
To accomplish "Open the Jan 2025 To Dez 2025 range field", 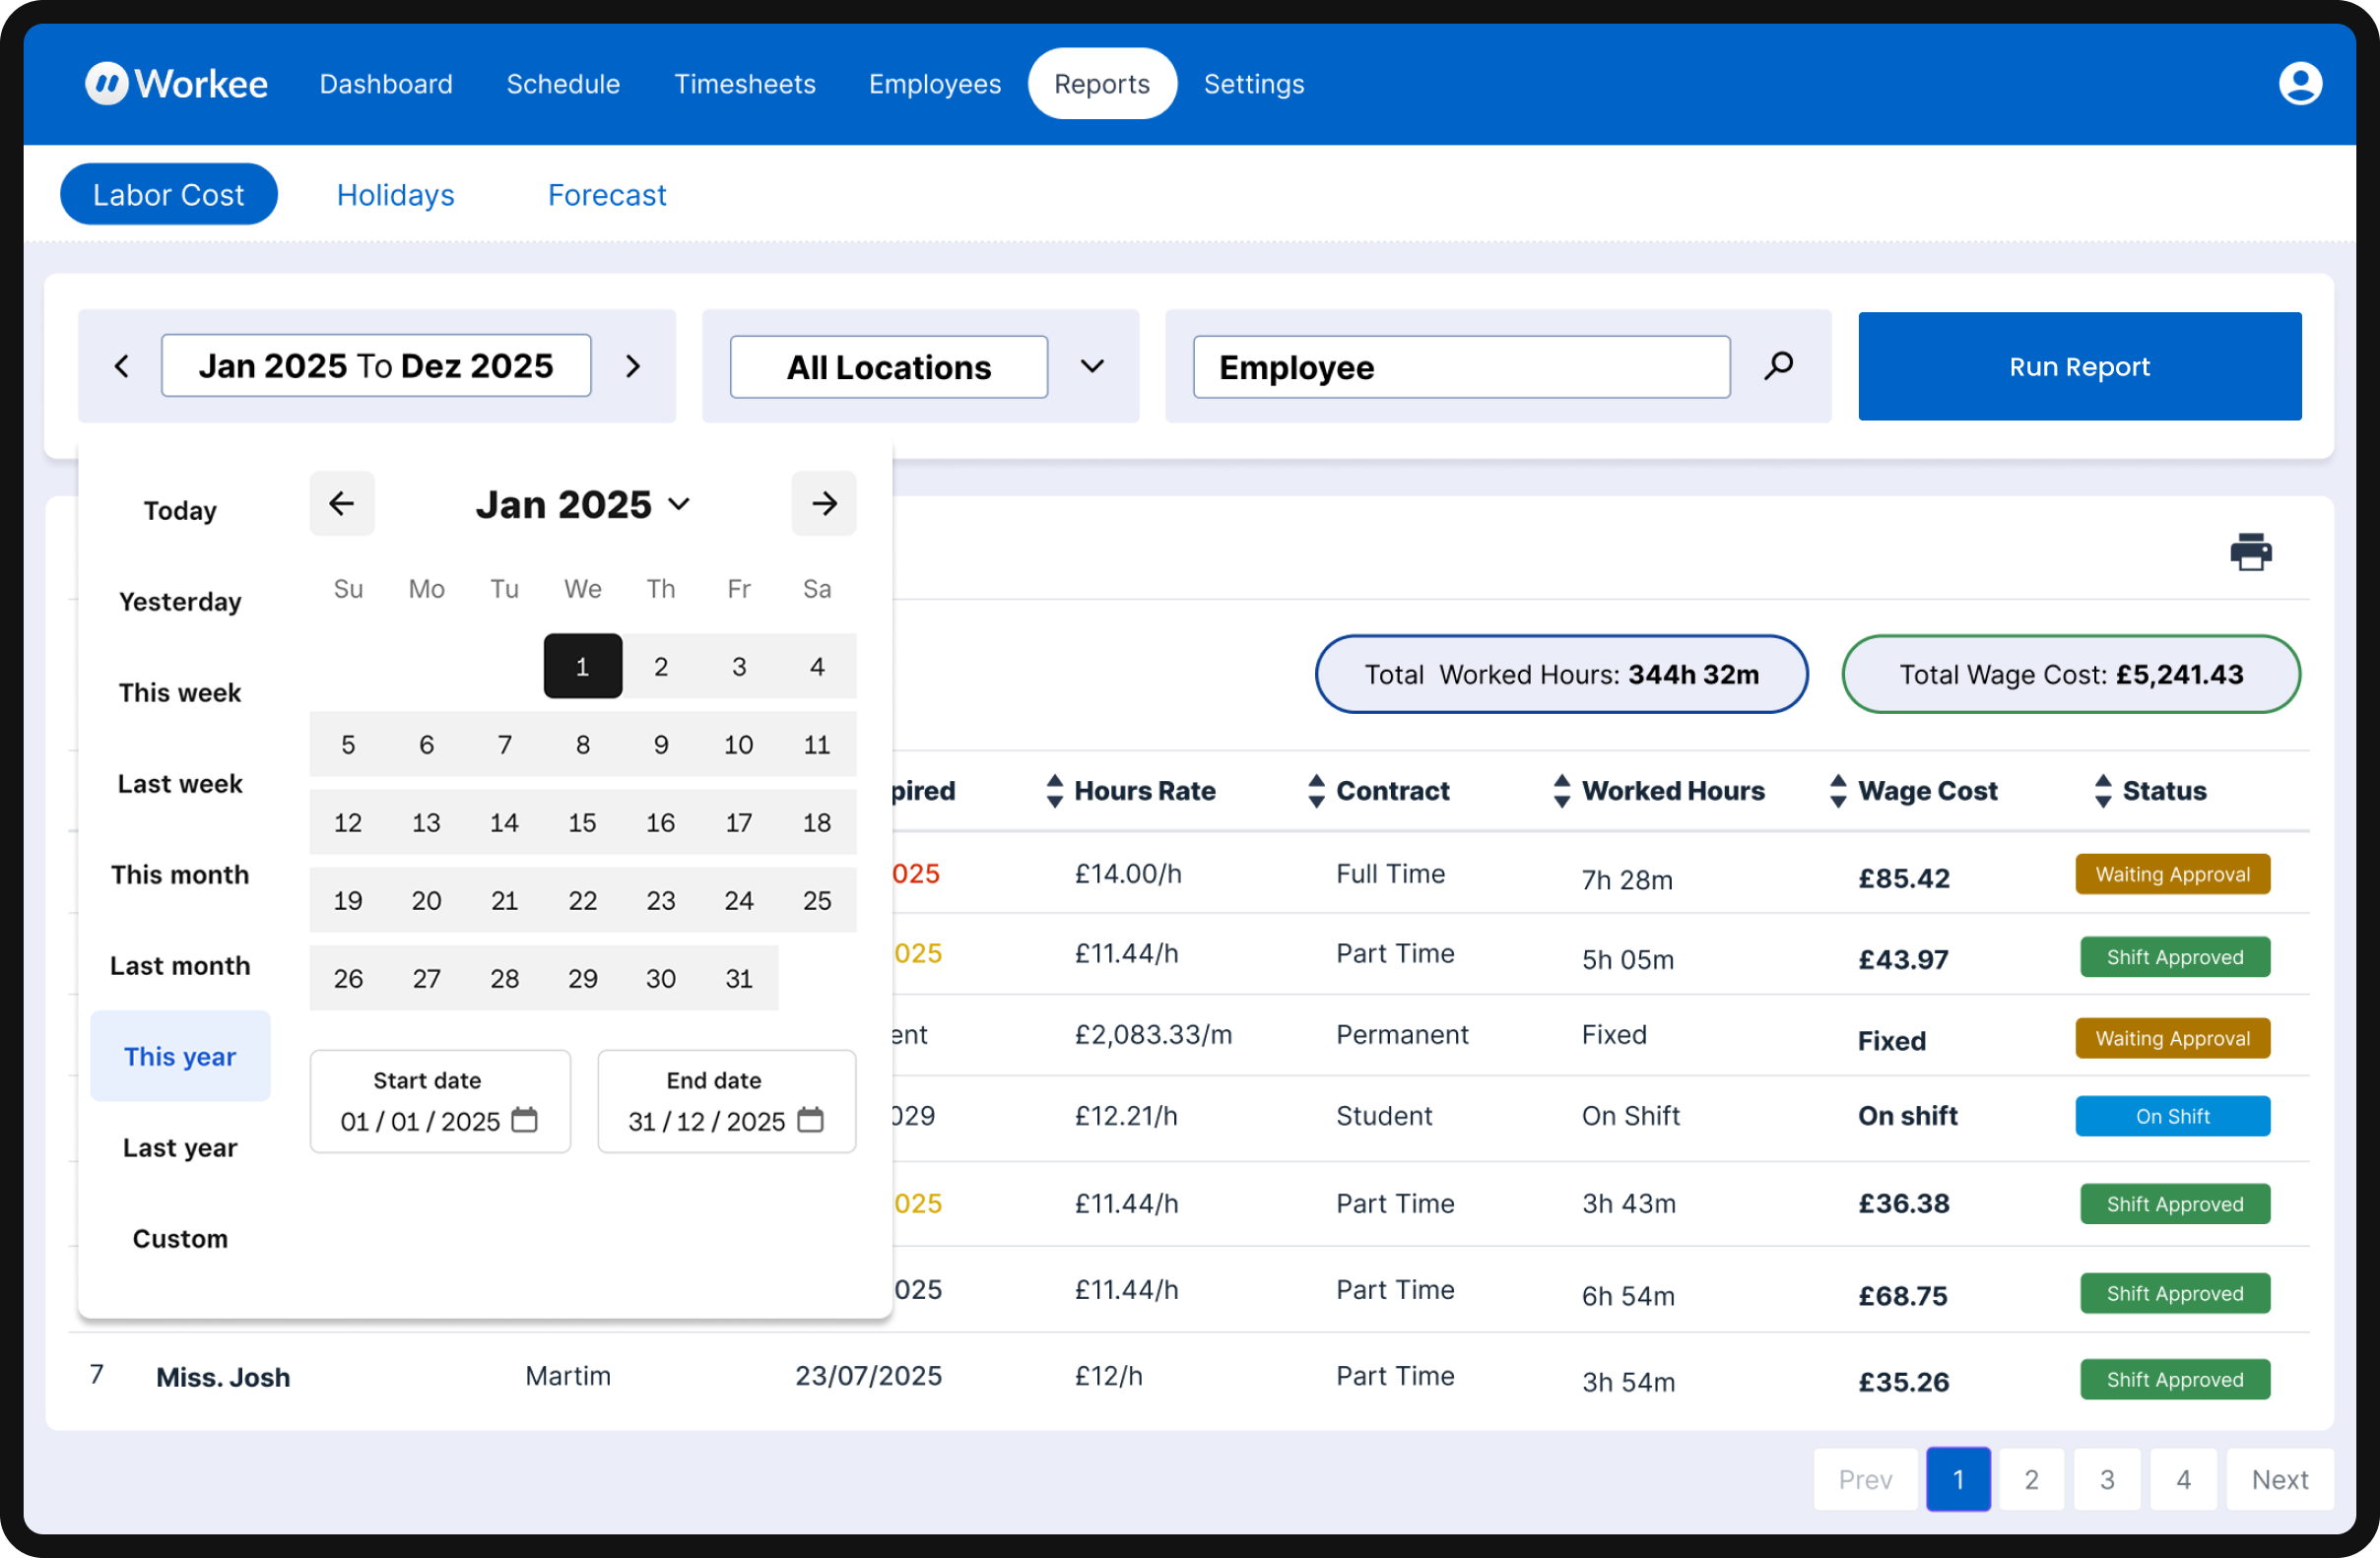I will pos(376,366).
